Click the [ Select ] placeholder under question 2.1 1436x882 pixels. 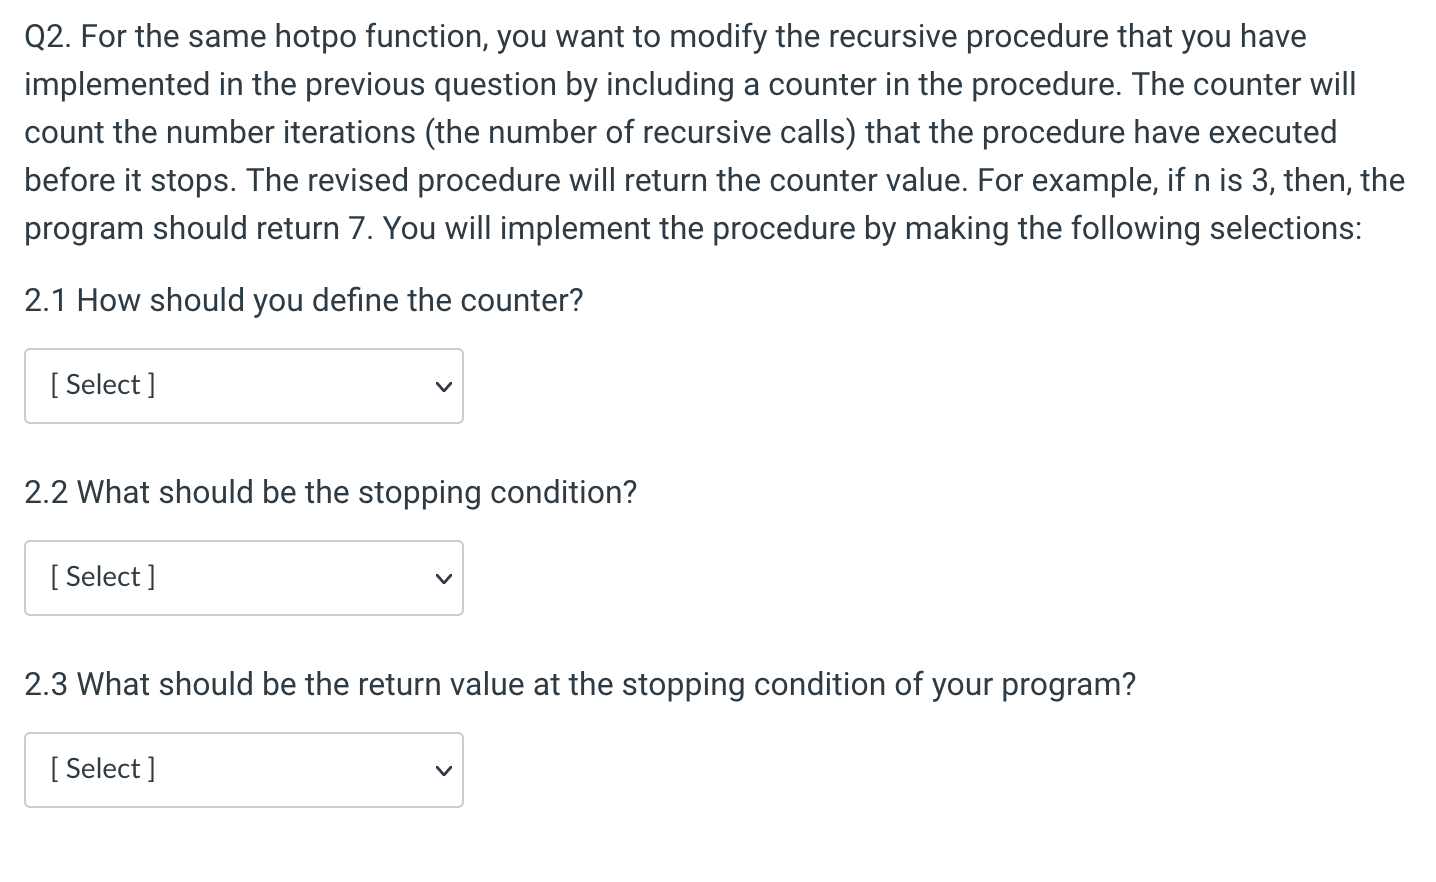click(x=103, y=385)
